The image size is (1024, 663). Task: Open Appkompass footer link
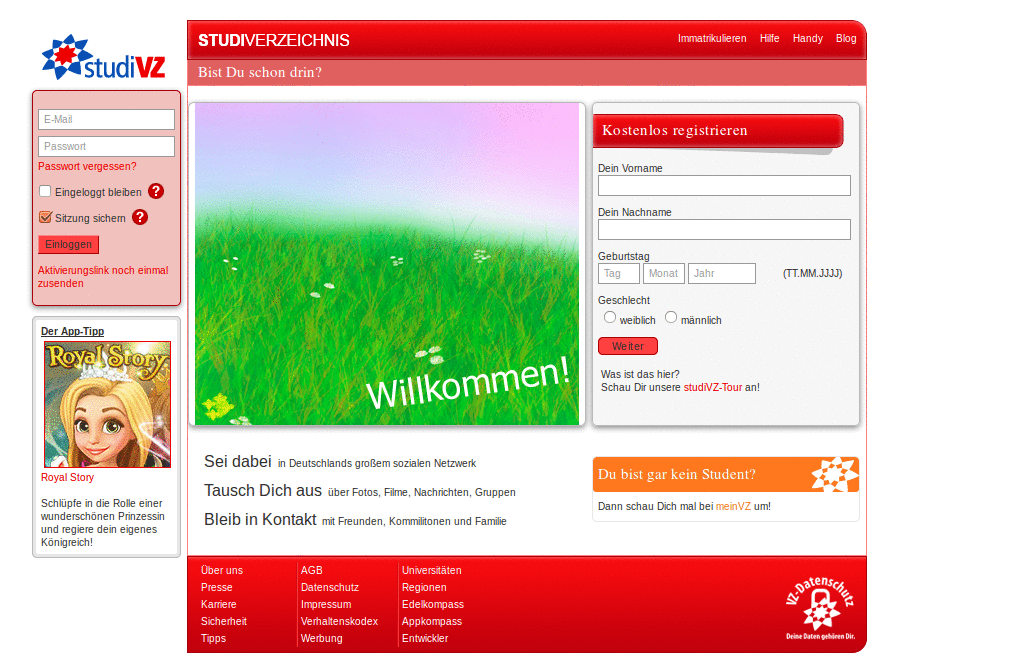click(x=432, y=621)
